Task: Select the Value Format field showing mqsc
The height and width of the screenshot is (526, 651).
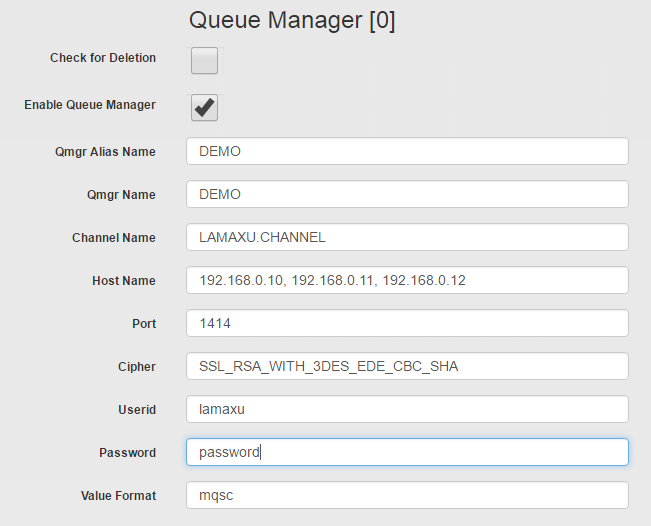Action: [x=407, y=495]
